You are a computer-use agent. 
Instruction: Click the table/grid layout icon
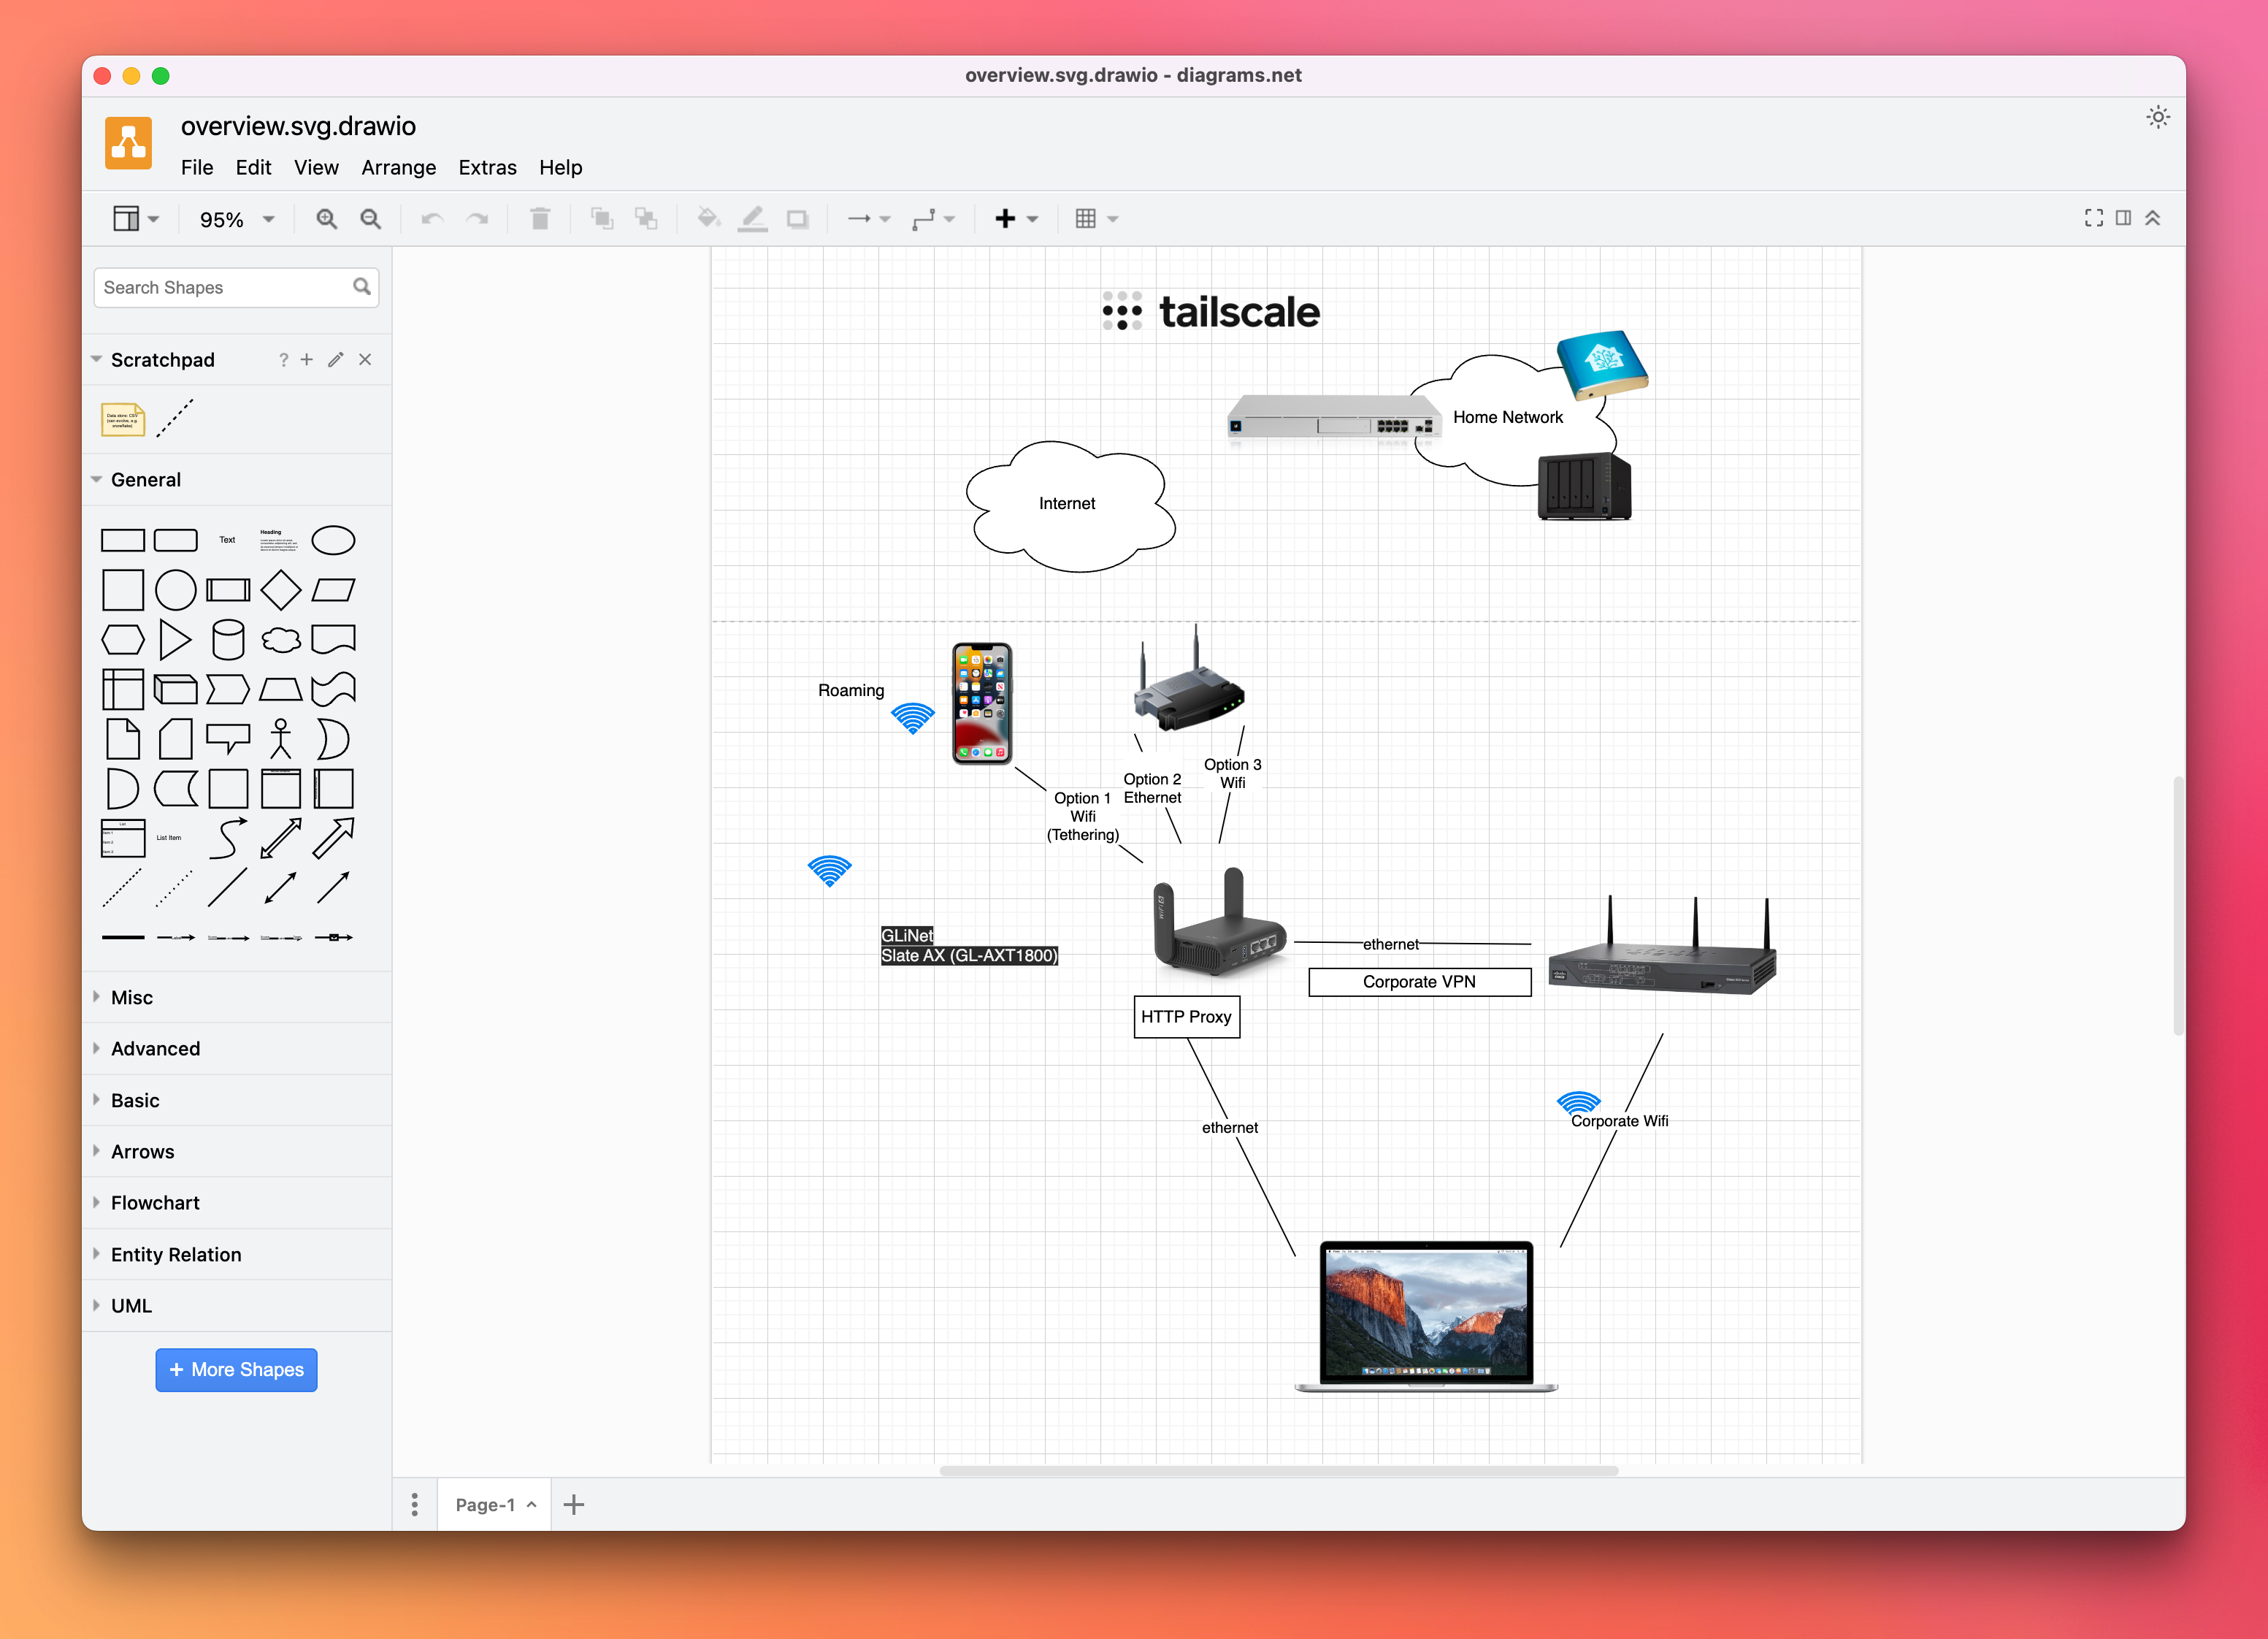point(1087,218)
